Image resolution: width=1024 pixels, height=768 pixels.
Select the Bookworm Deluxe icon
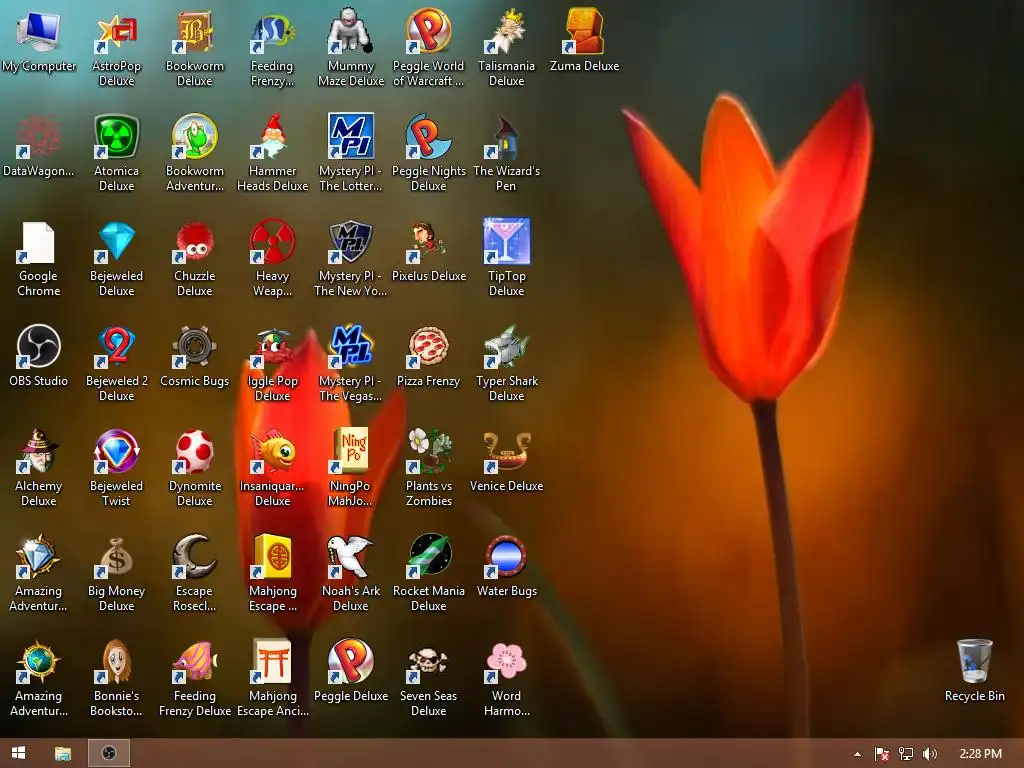coord(195,33)
